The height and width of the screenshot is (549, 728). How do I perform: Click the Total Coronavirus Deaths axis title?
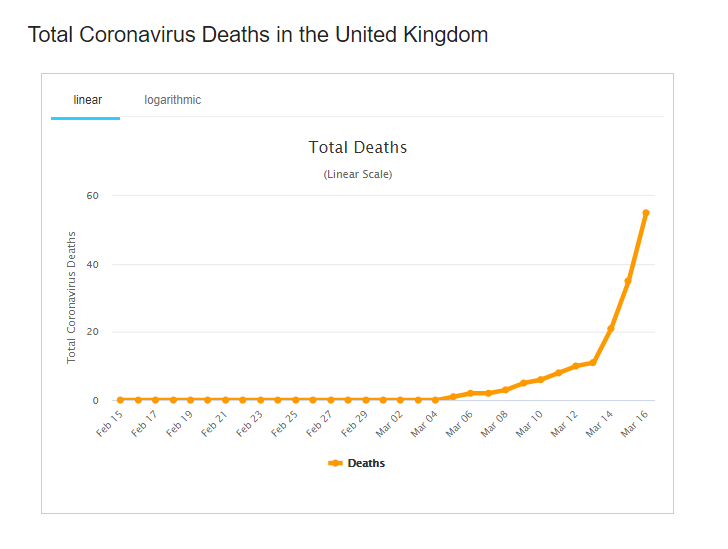coord(72,297)
